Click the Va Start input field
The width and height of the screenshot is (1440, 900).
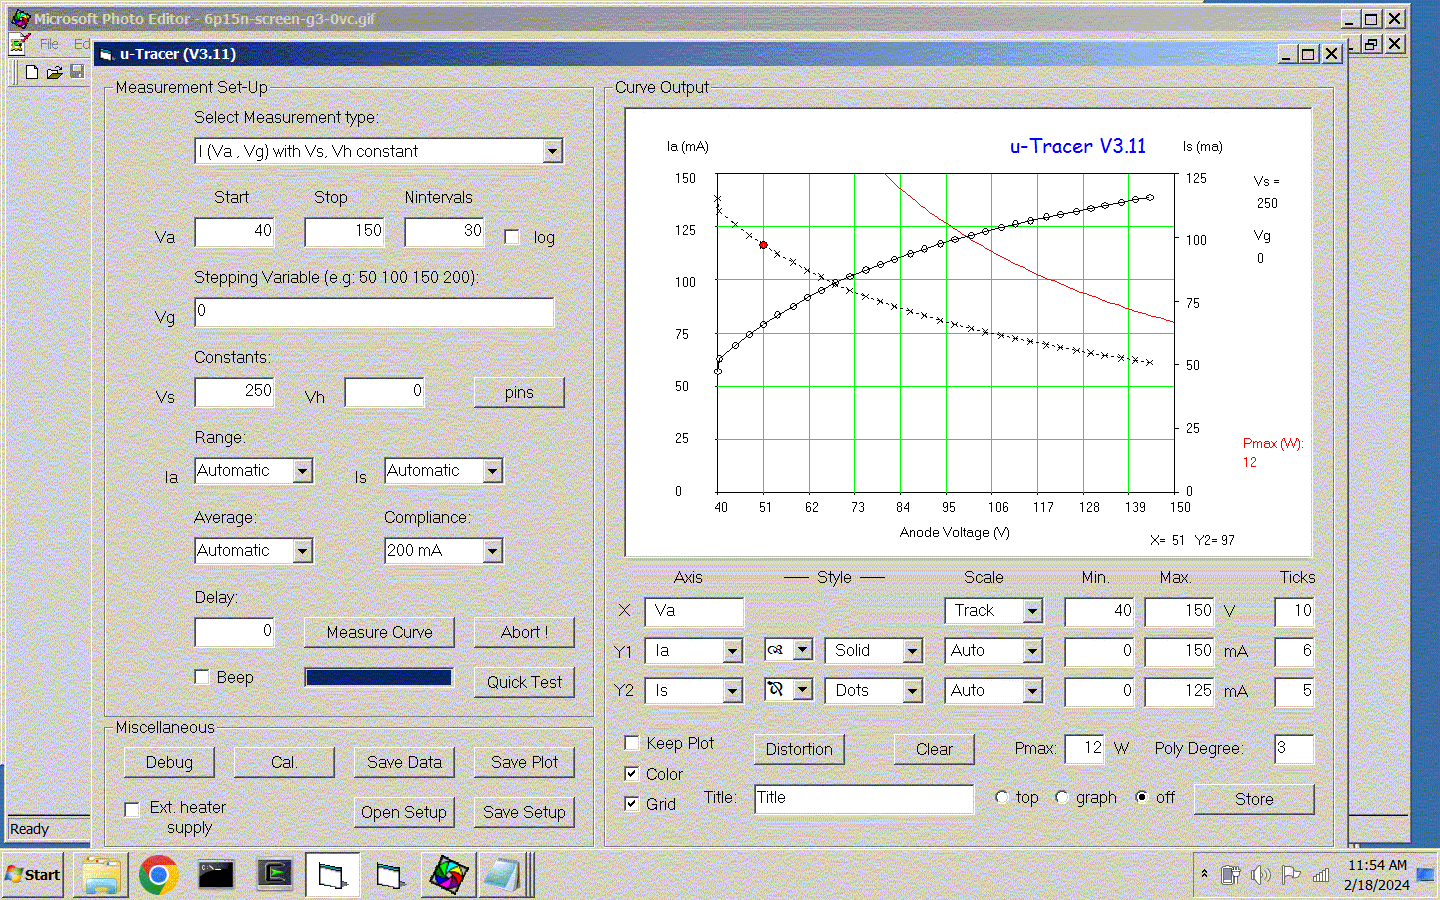pyautogui.click(x=234, y=231)
